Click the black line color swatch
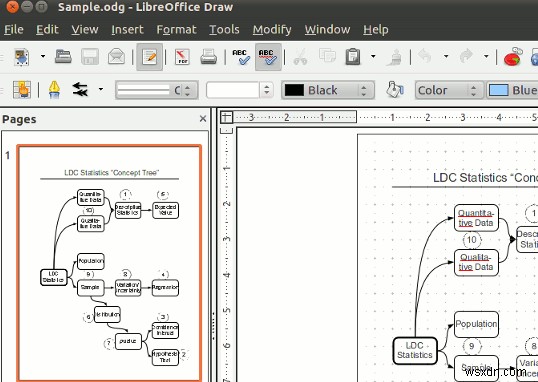Screen dimensions: 538x382 coord(294,90)
